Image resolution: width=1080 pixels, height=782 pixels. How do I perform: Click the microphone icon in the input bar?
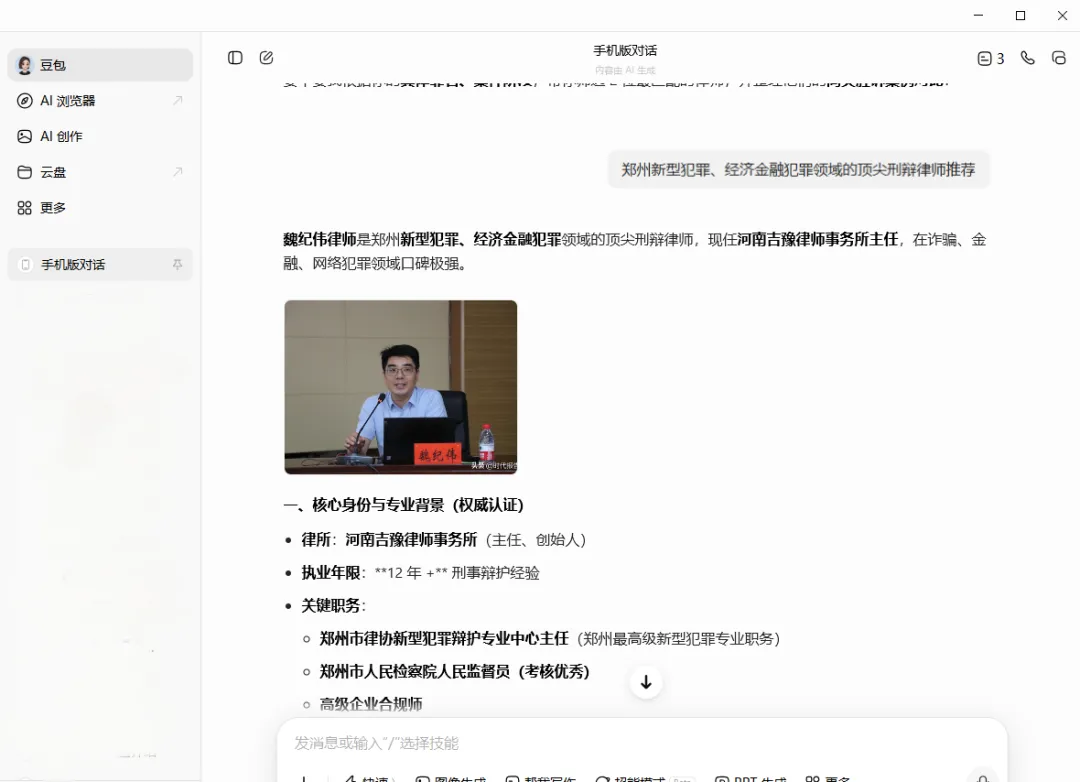[x=983, y=778]
